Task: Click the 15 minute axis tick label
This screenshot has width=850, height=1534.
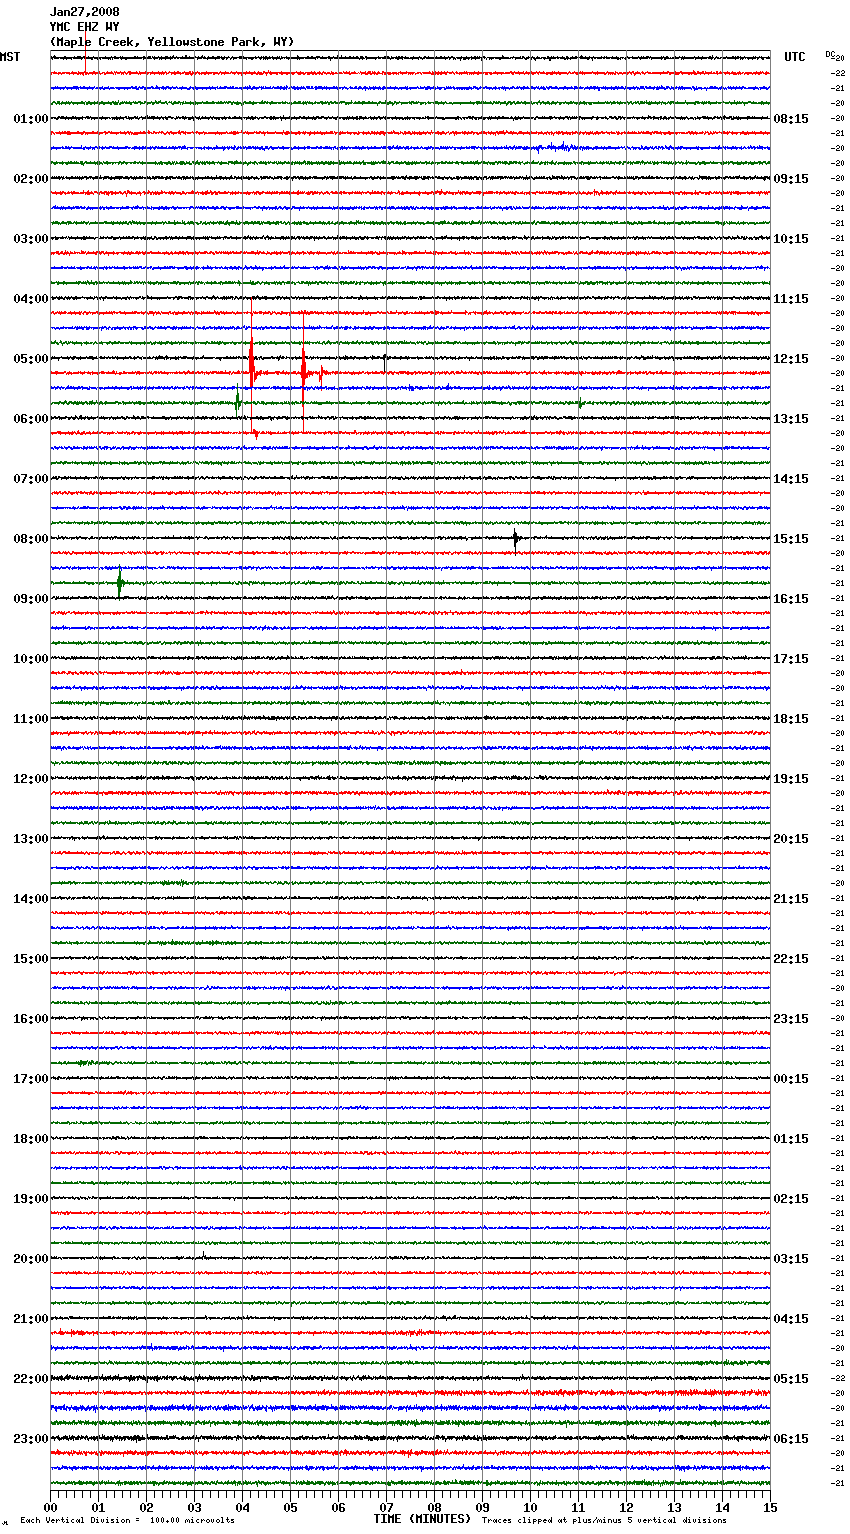Action: coord(770,1507)
